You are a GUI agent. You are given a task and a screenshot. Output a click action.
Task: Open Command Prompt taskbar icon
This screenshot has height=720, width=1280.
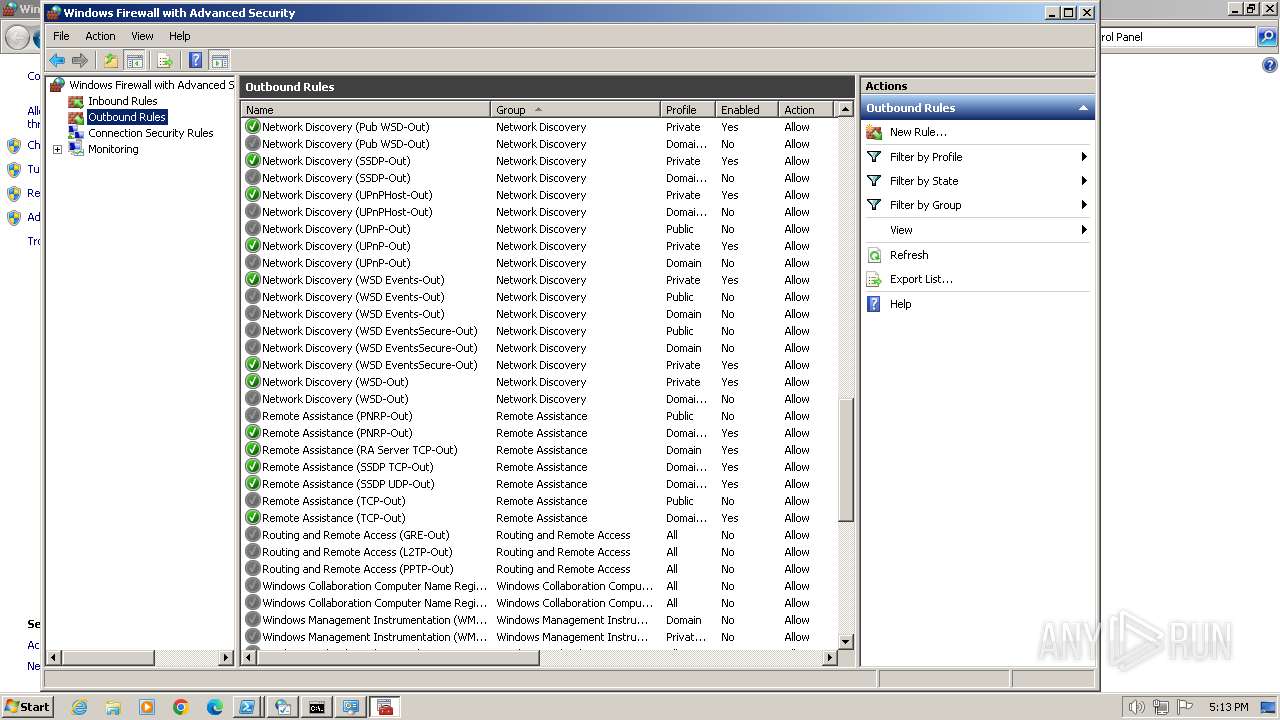(x=316, y=707)
